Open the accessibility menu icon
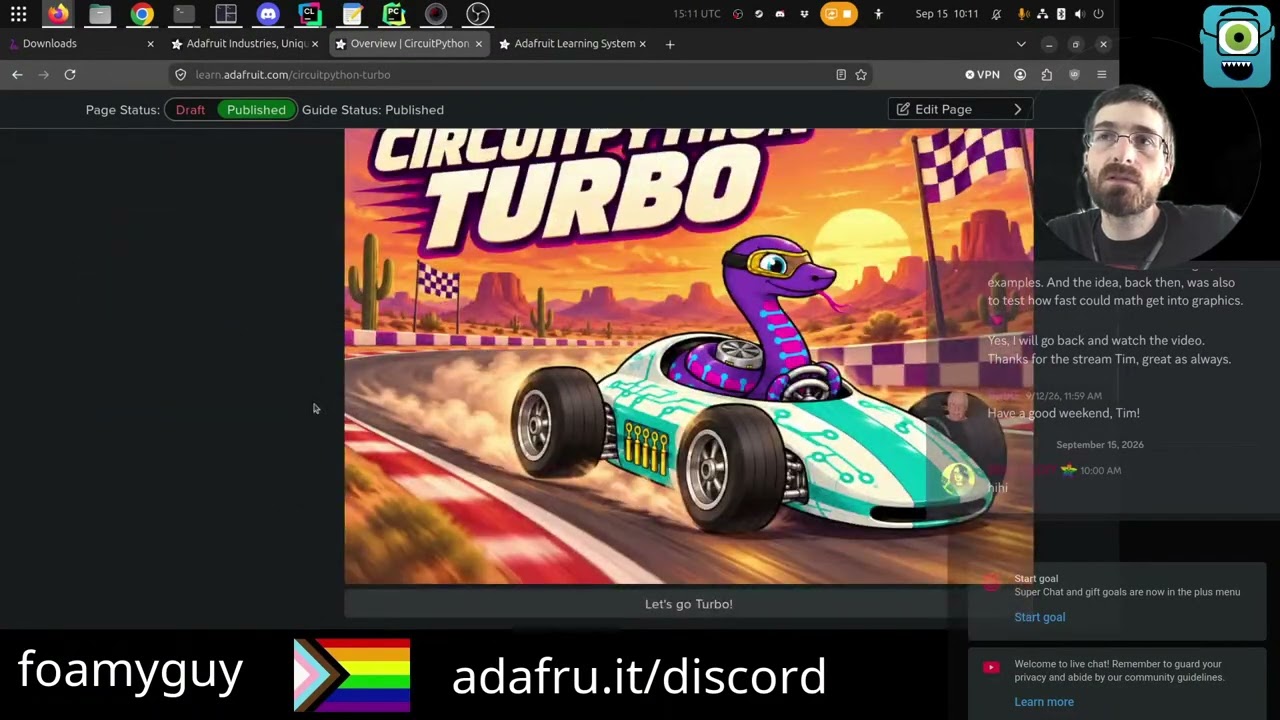 pos(878,14)
